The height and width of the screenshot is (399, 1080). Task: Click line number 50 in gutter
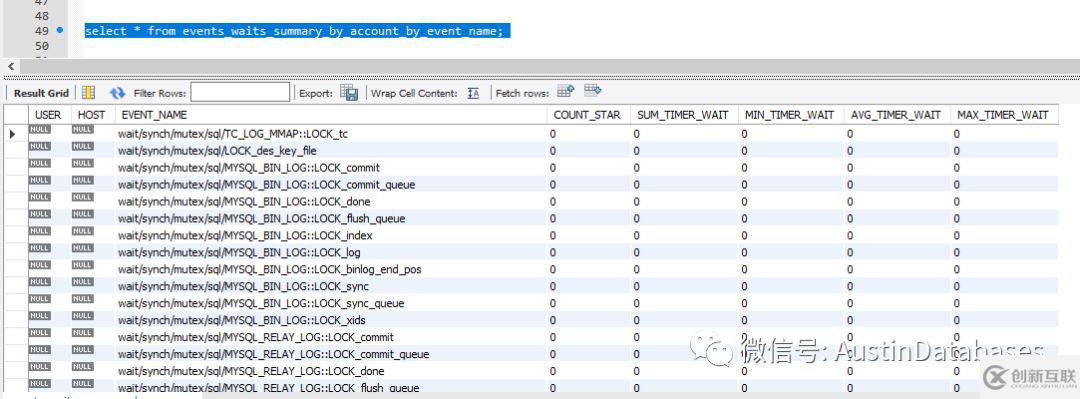[x=41, y=46]
